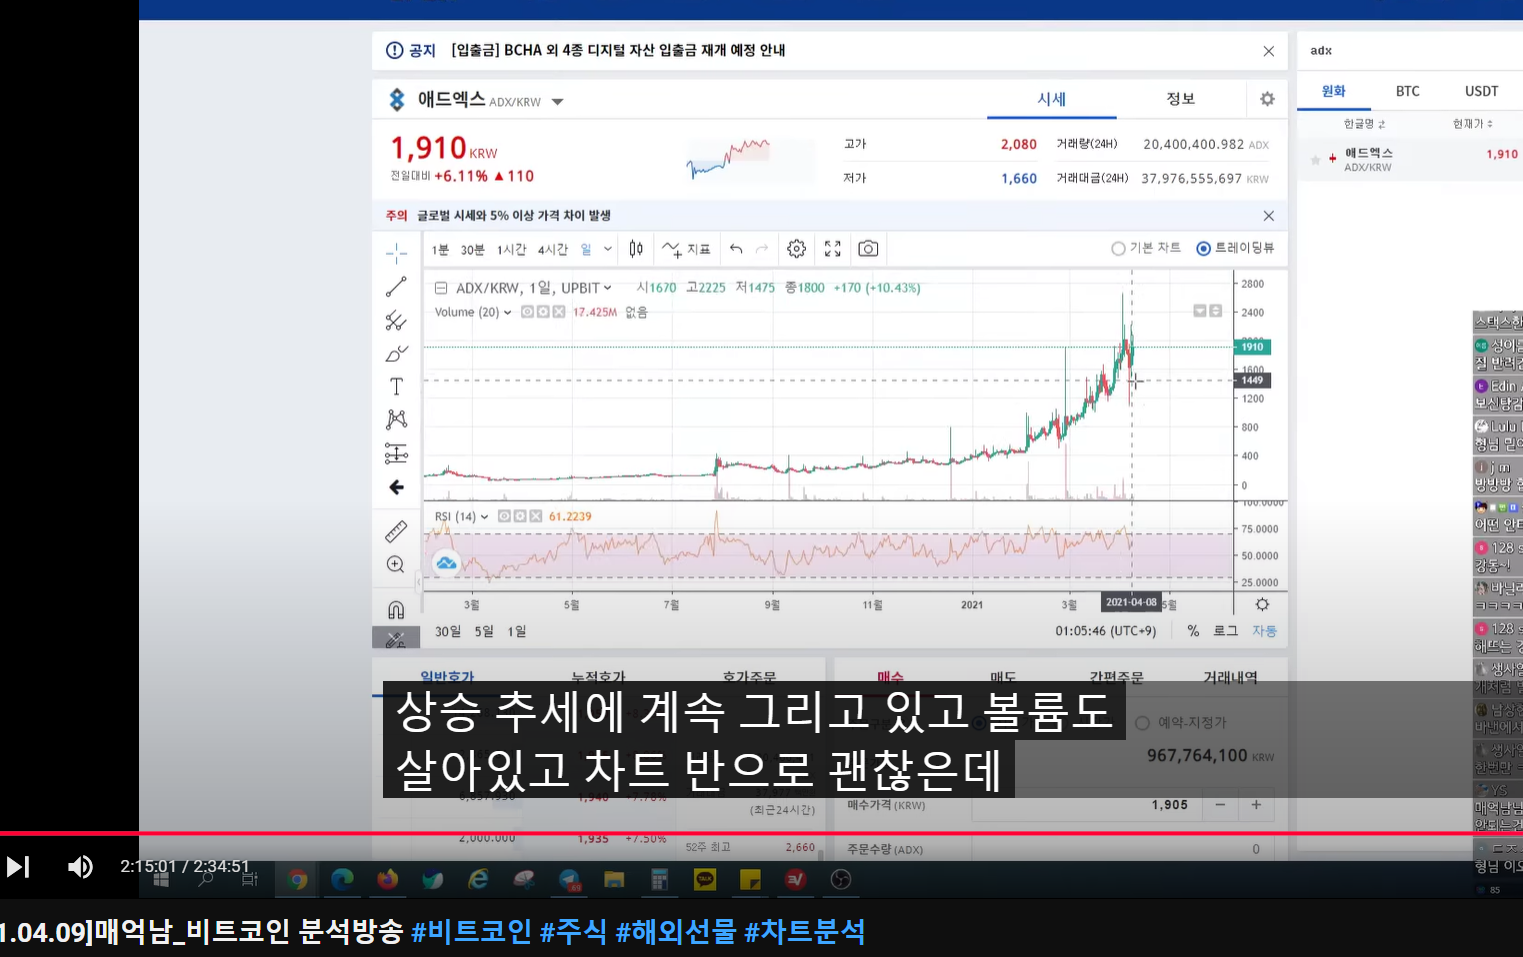Toggle percent scale mode
Screen dimensions: 1523x957
pos(1193,631)
